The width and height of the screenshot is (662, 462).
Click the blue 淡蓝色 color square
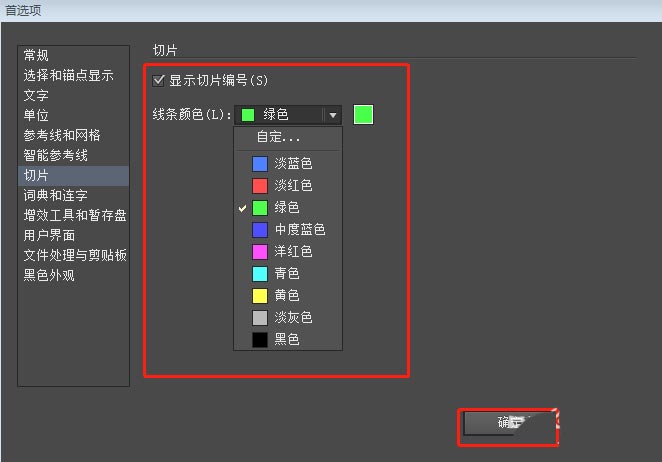click(260, 164)
